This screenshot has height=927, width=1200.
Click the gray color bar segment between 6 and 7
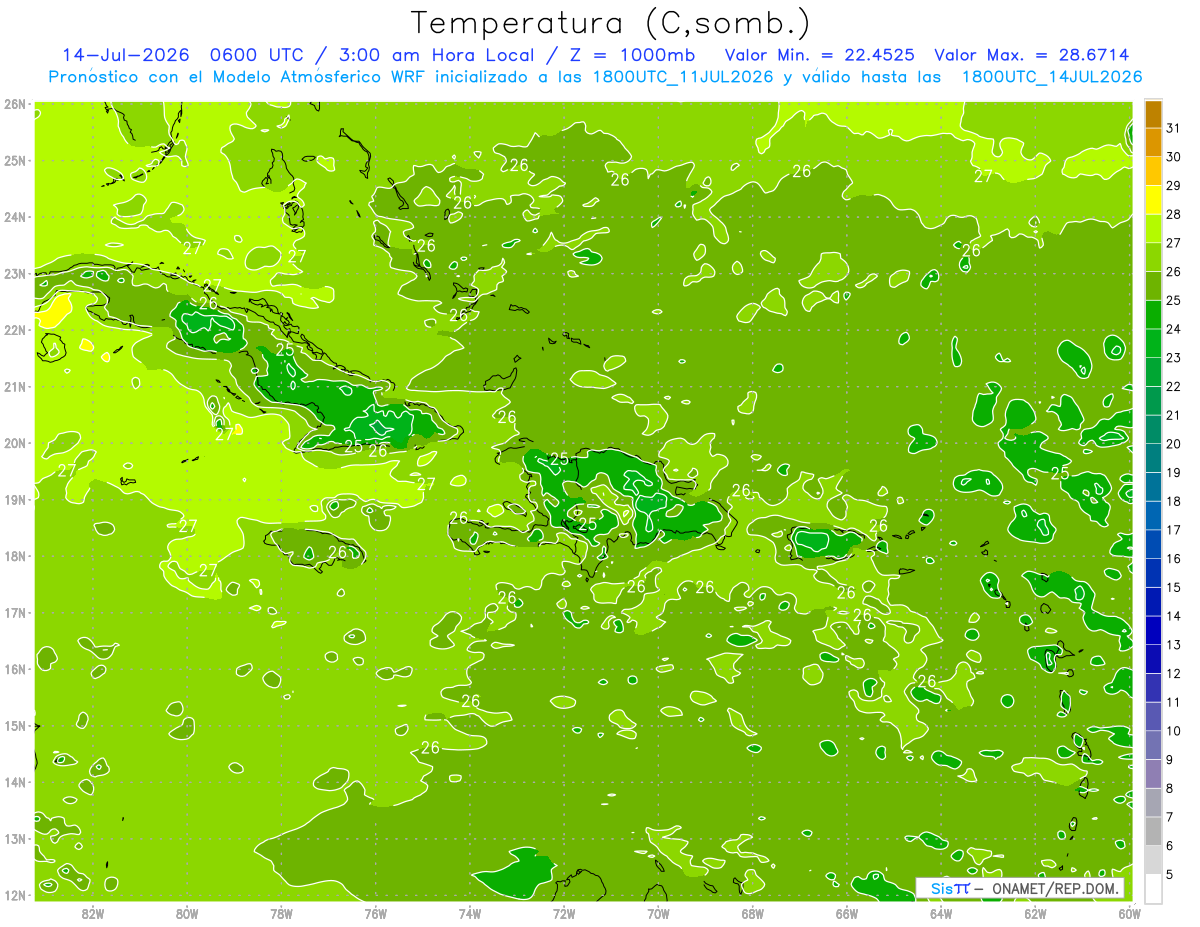1153,831
